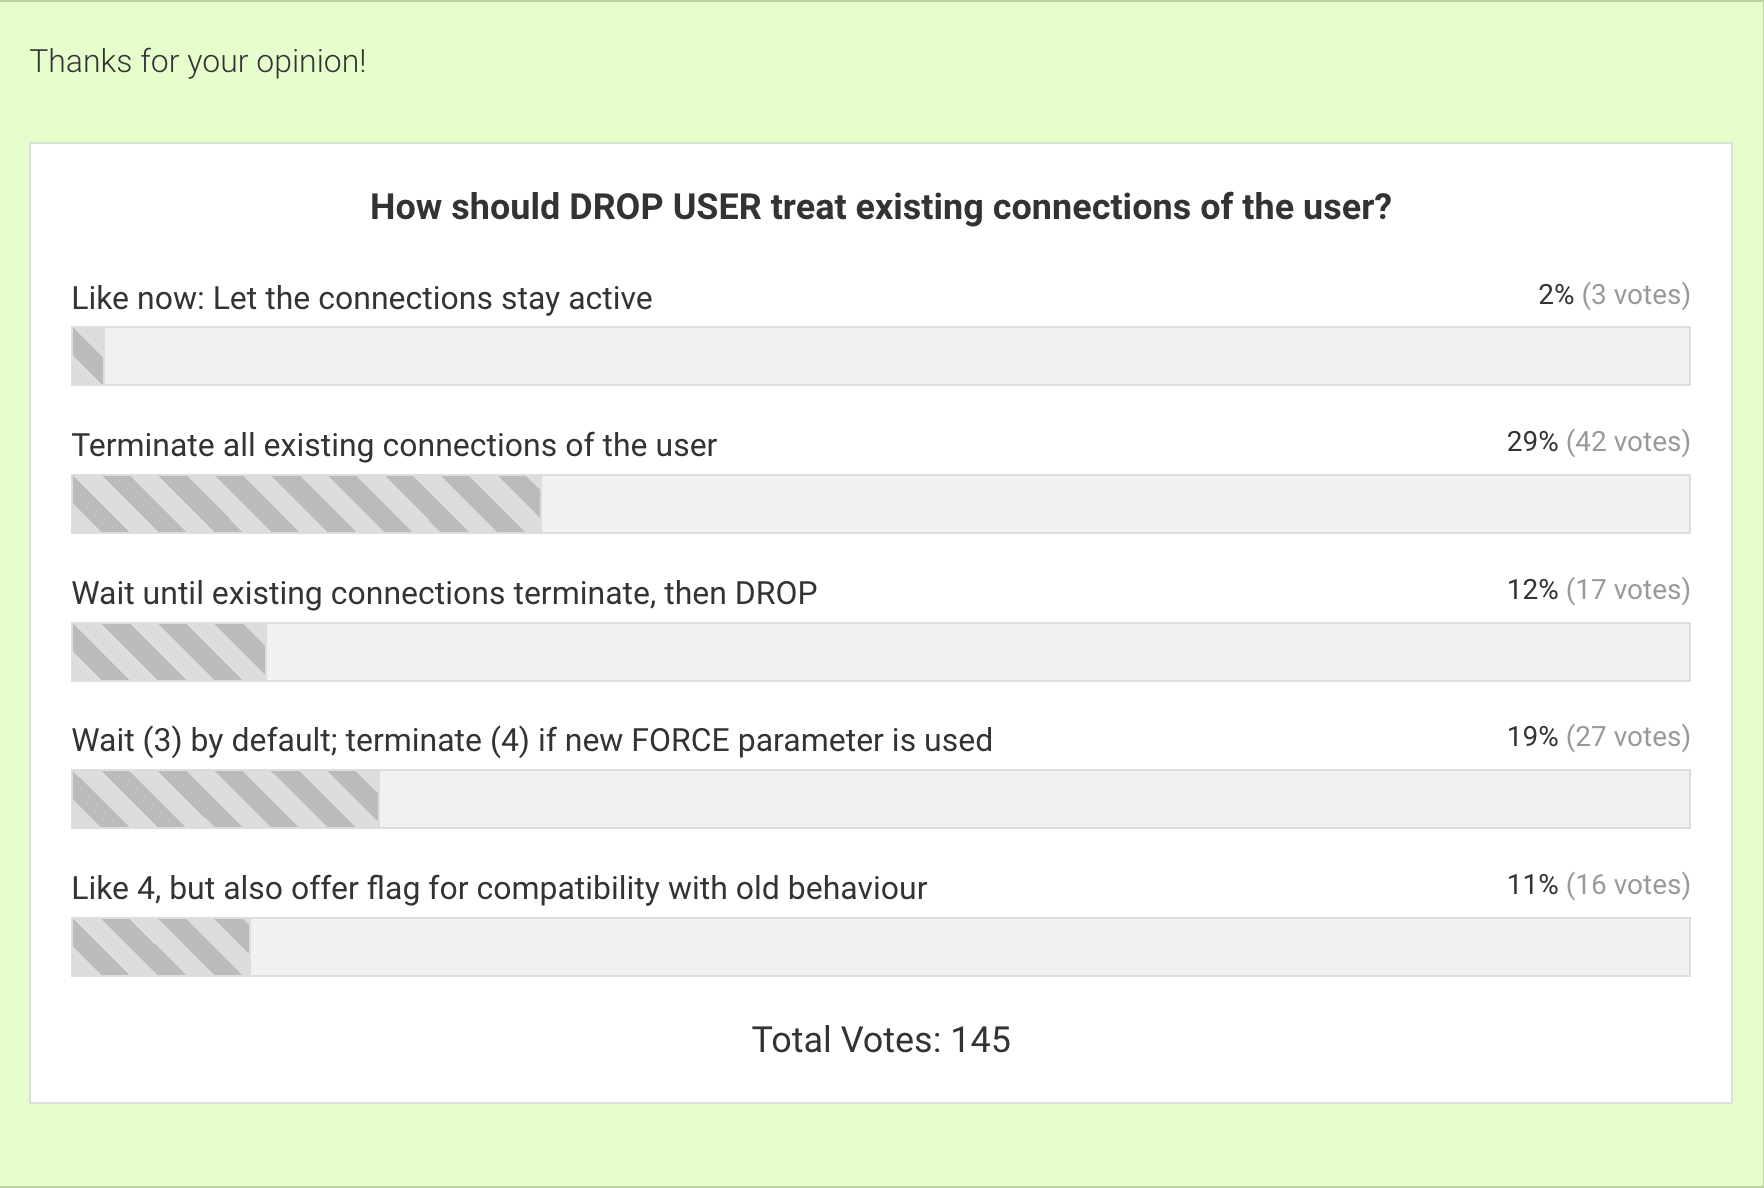The height and width of the screenshot is (1188, 1764).
Task: Click the "(42 votes)" count label
Action: click(1627, 442)
